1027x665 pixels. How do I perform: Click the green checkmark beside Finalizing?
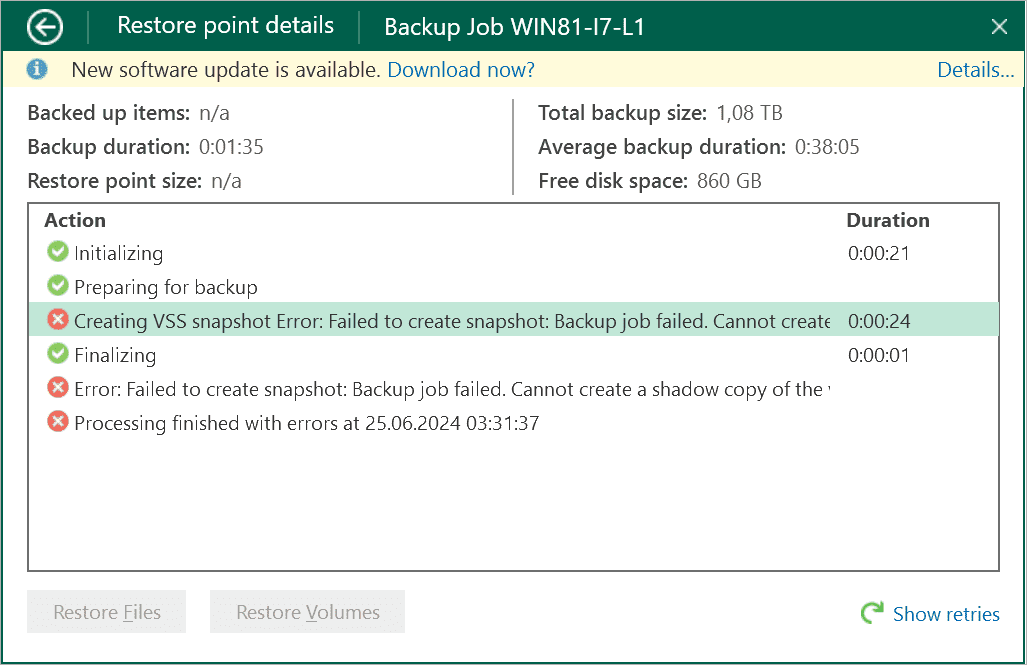click(x=58, y=354)
